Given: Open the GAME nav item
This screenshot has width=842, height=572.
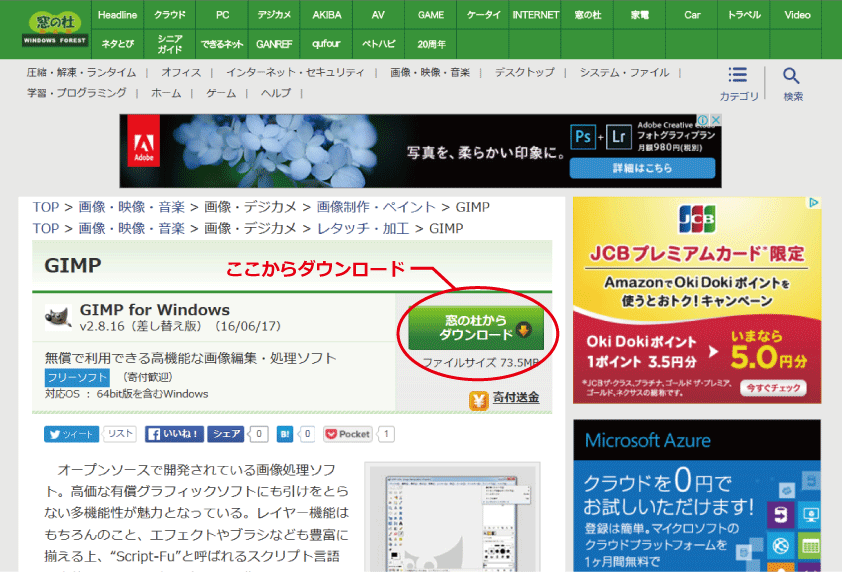Looking at the screenshot, I should click(431, 15).
